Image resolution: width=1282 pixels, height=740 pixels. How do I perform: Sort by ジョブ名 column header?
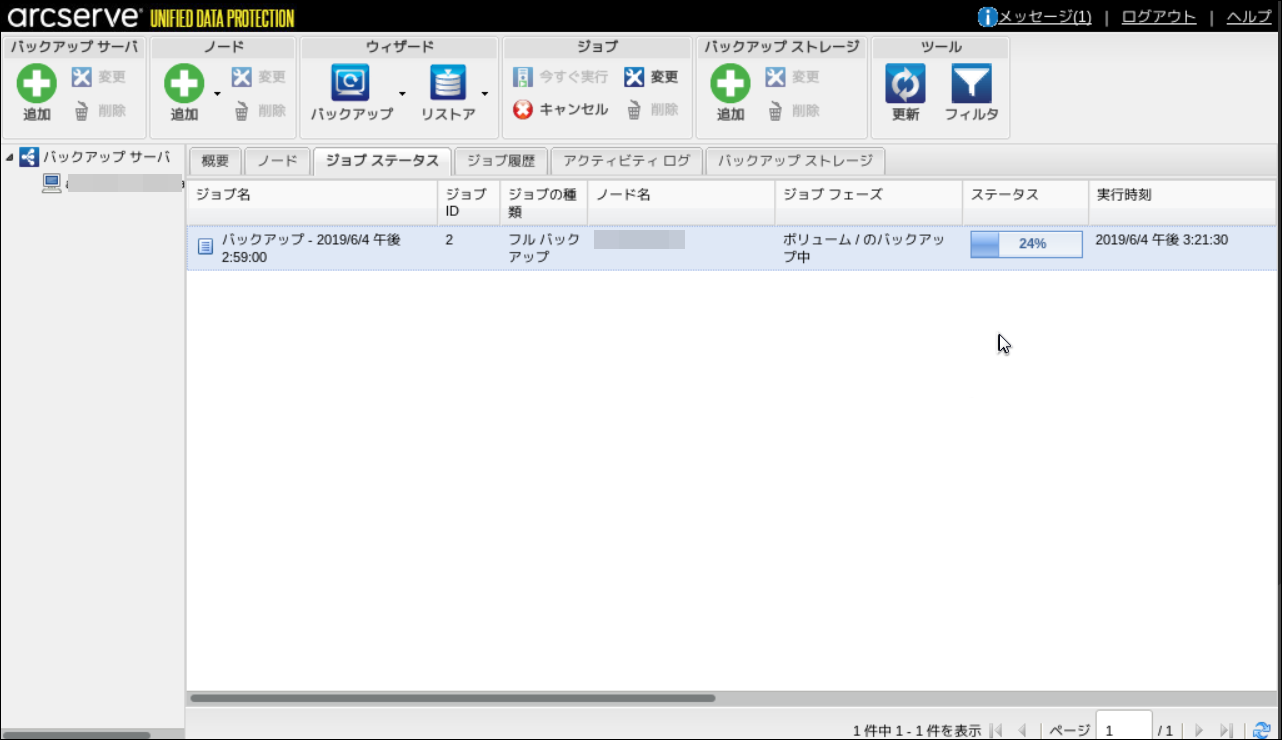point(312,203)
